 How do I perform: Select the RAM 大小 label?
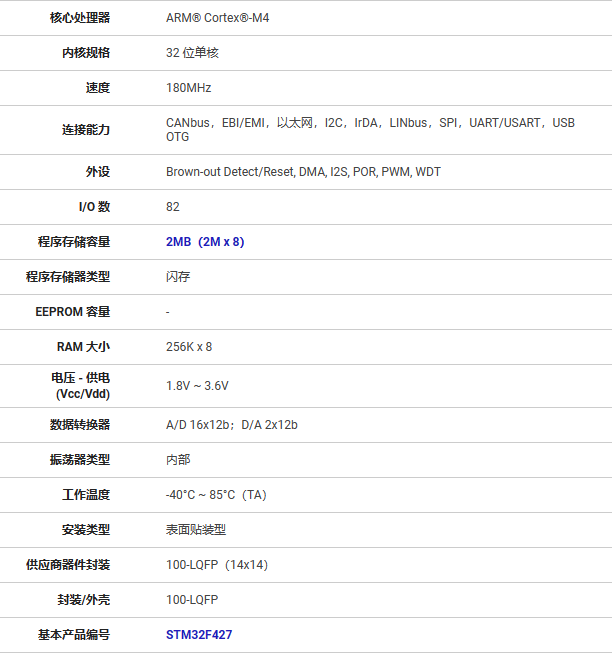click(84, 347)
